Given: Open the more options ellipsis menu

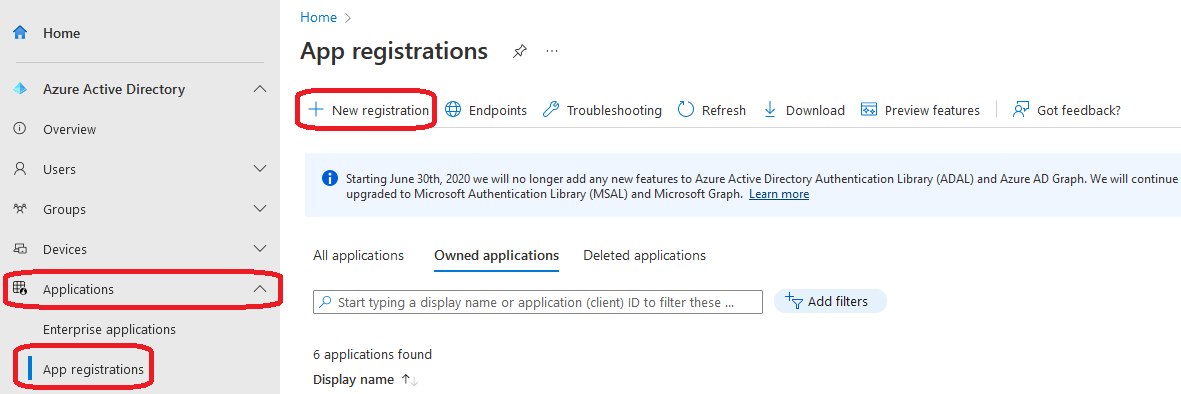Looking at the screenshot, I should [552, 51].
